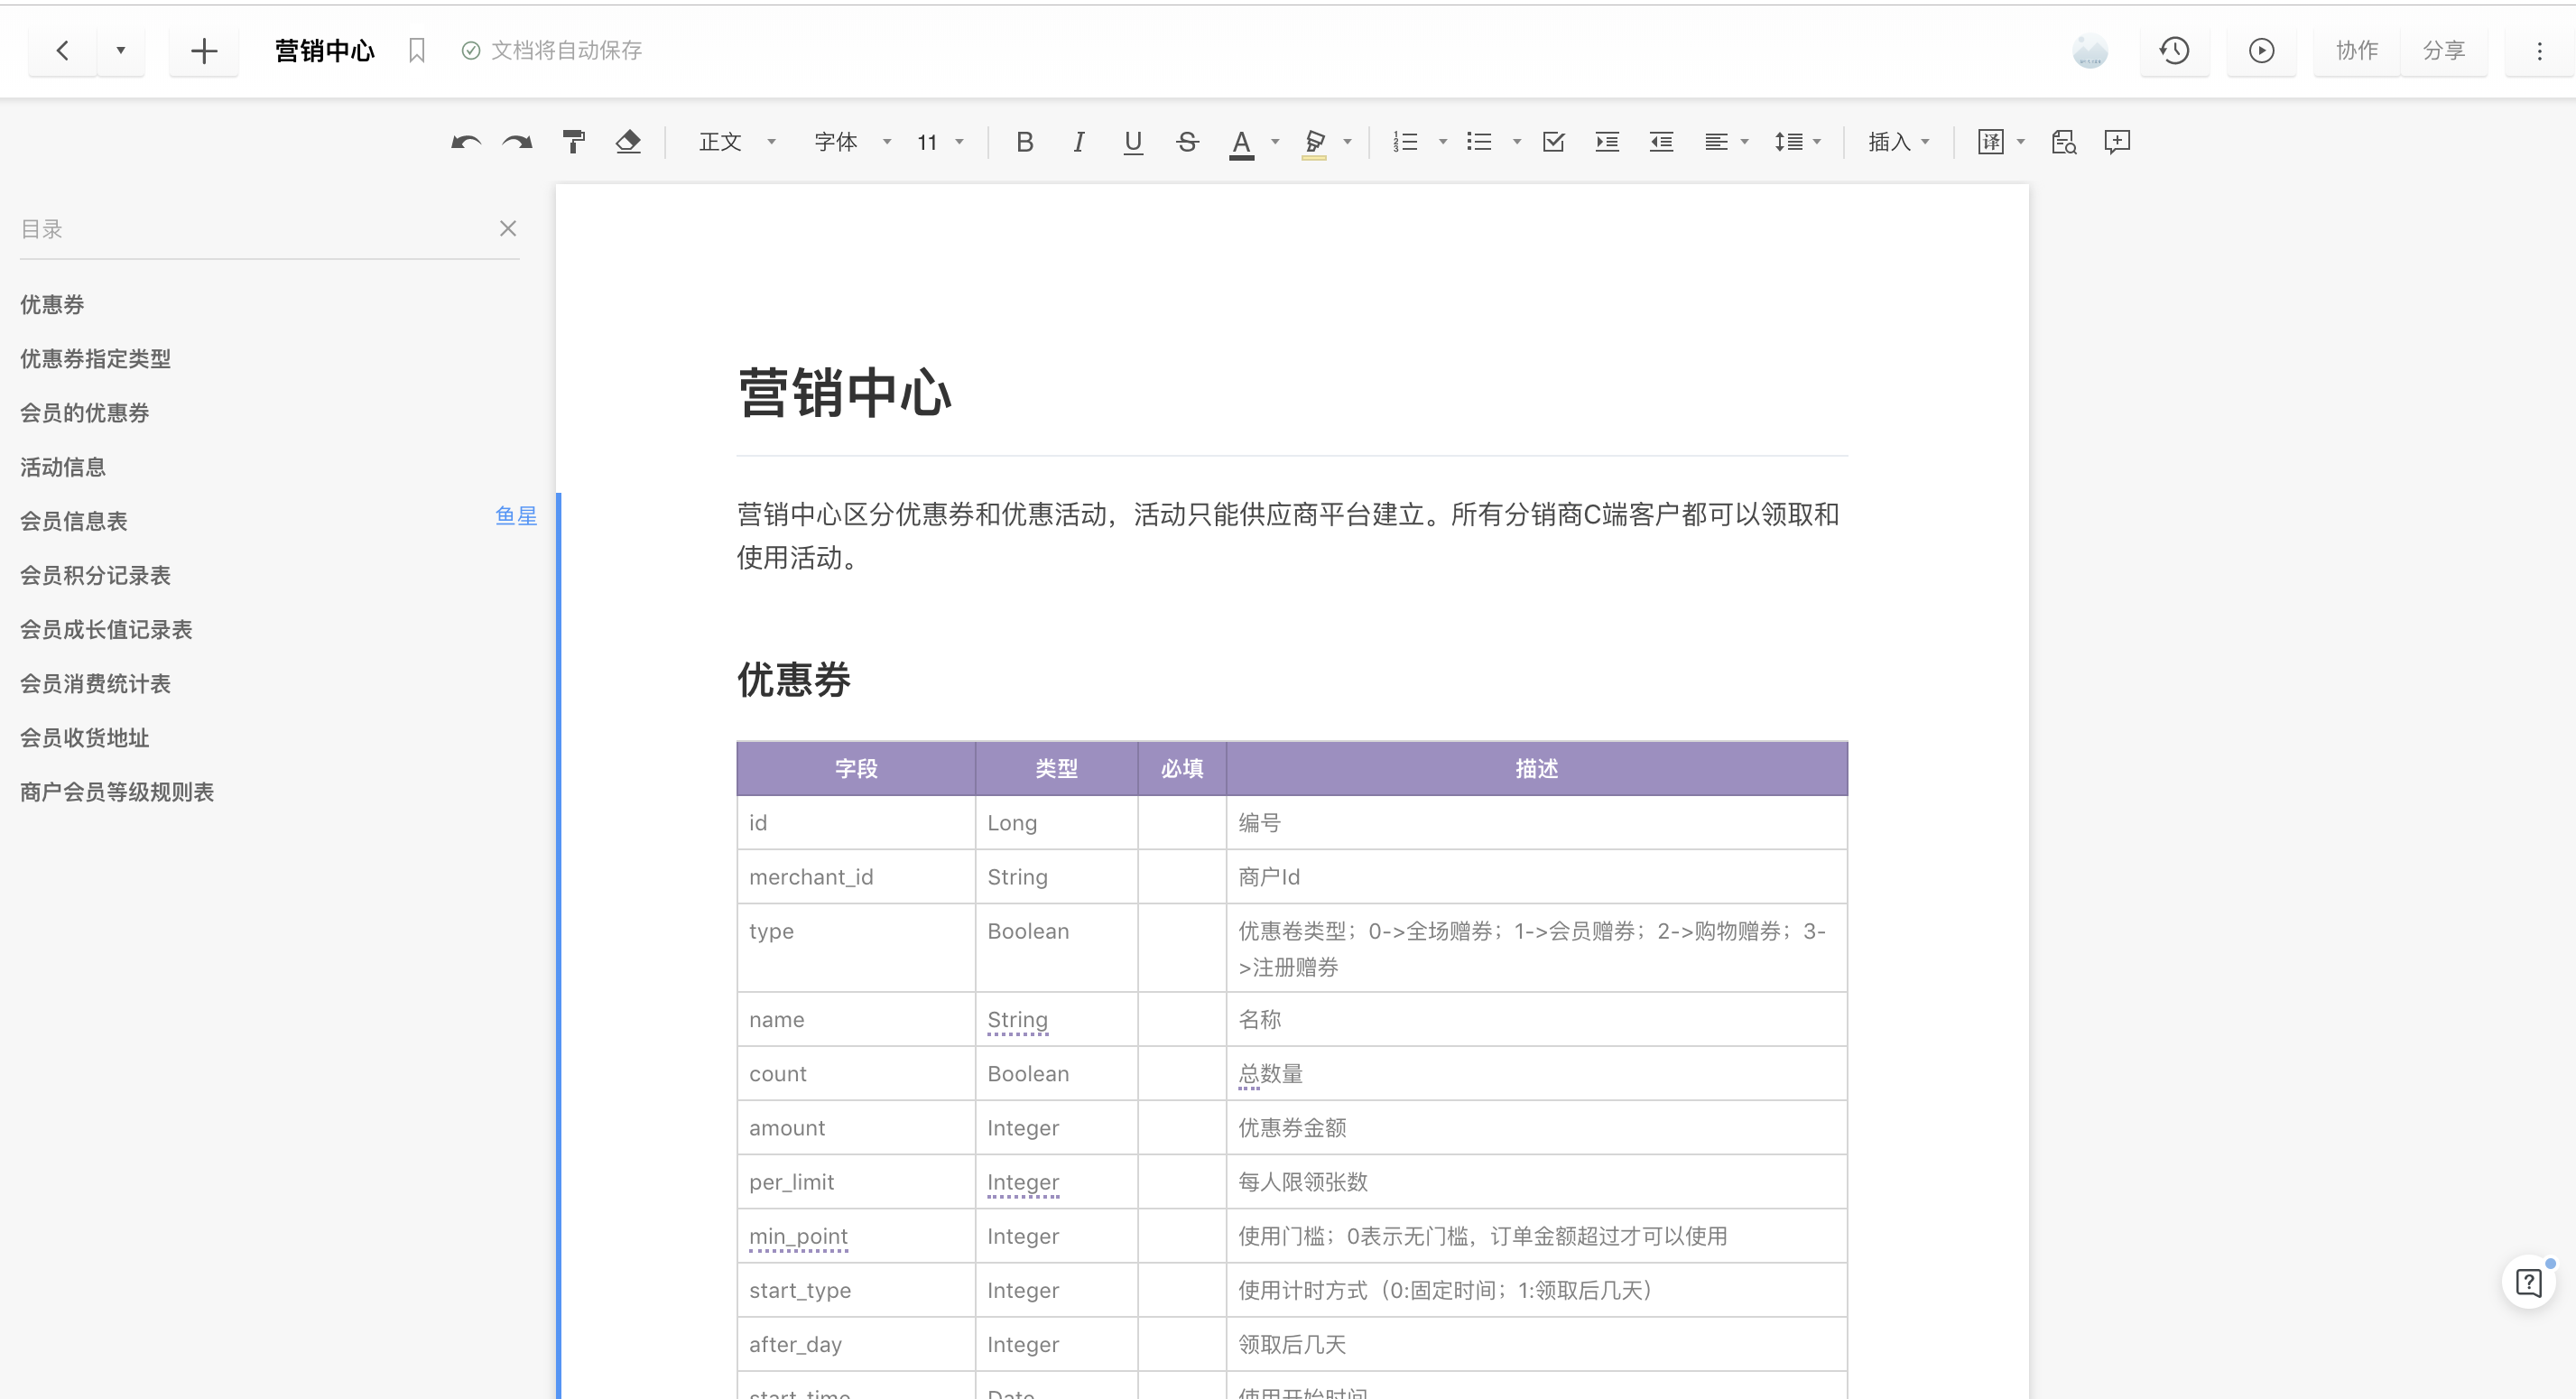Screen dimensions: 2576x1399
Task: Click the 分享 share button
Action: click(x=2443, y=50)
